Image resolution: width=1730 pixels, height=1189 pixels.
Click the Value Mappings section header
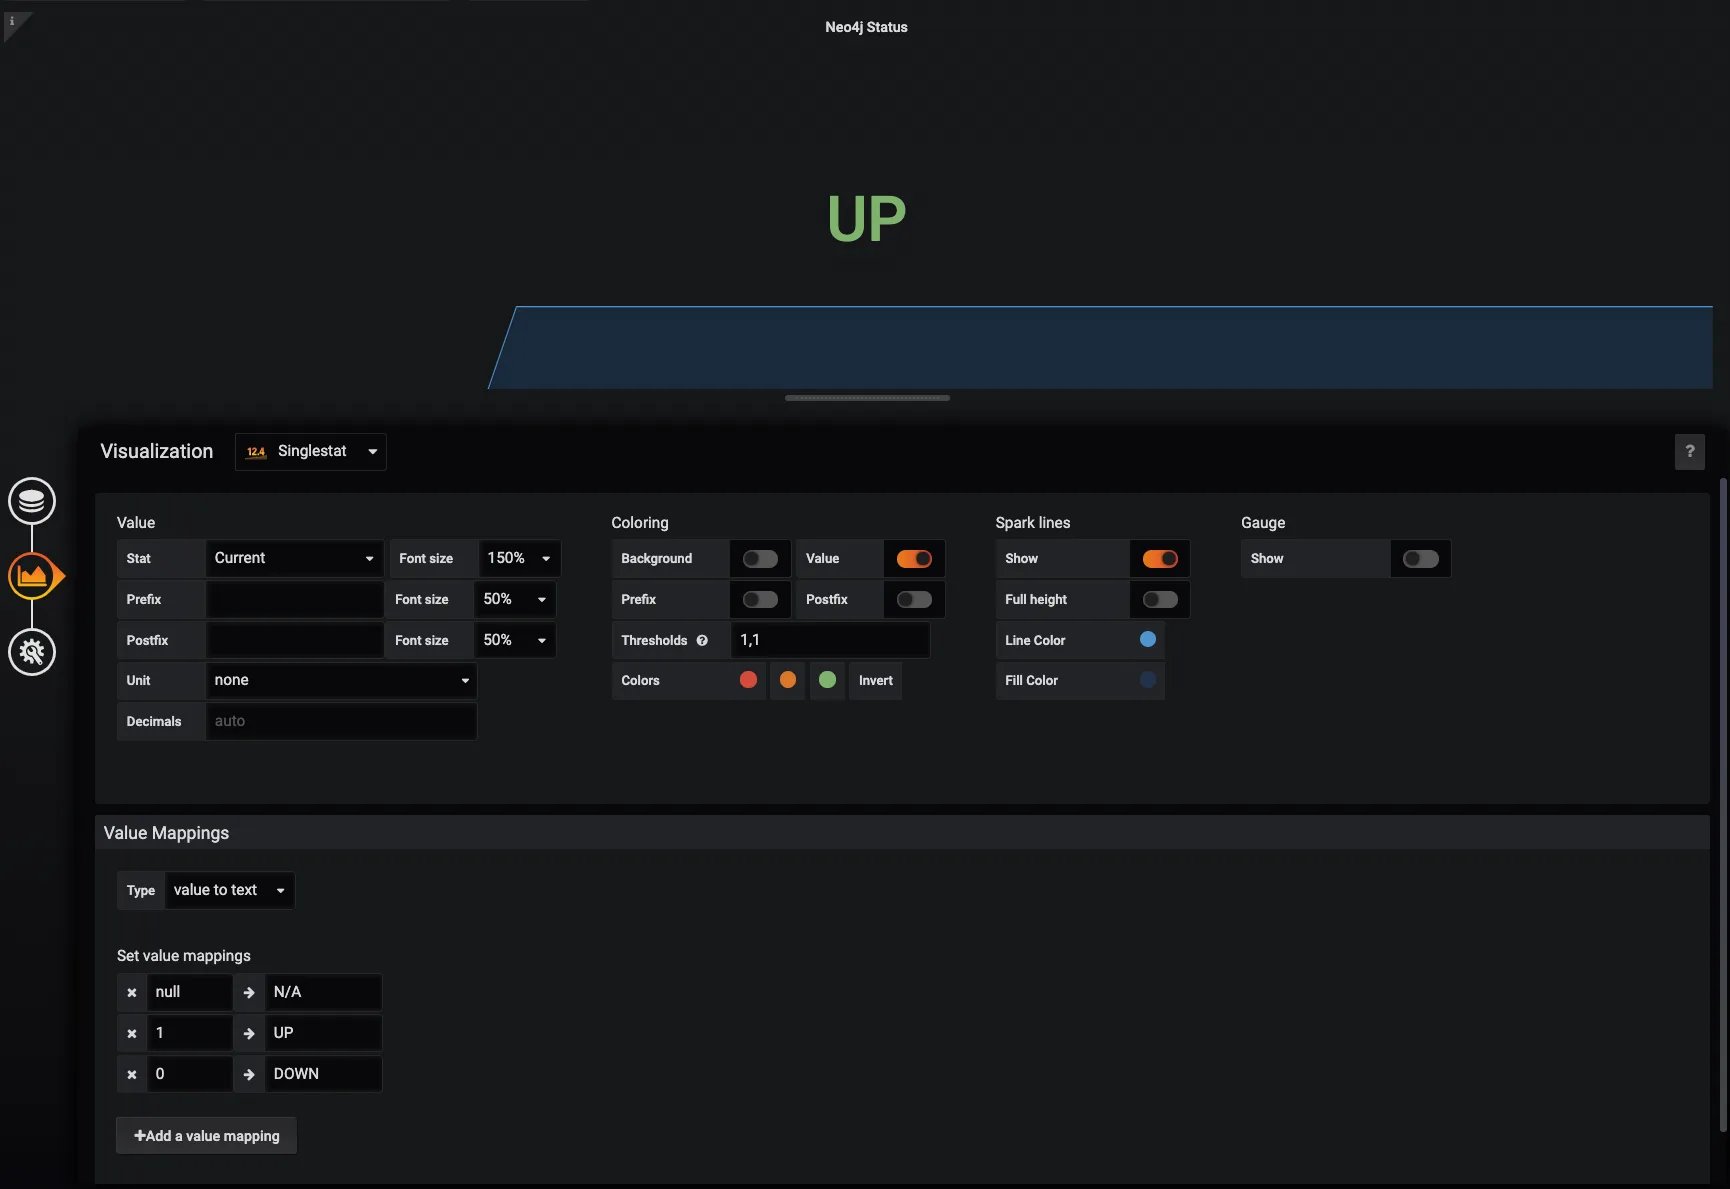tap(902, 833)
